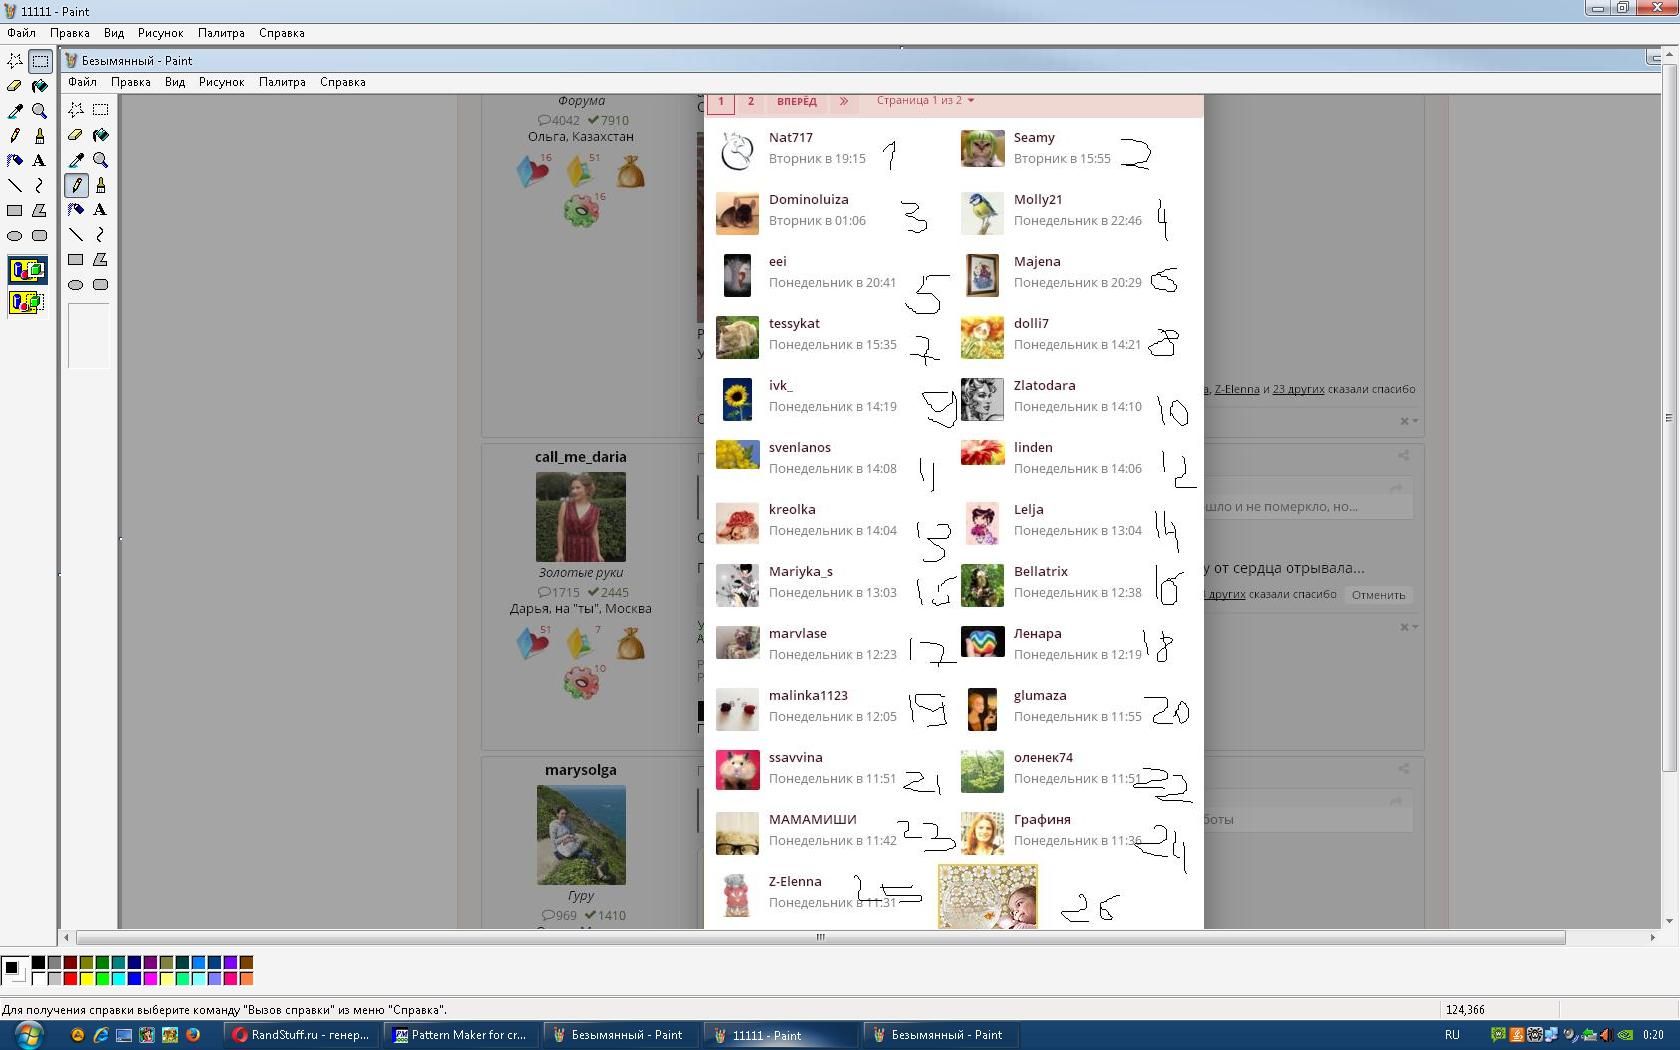Click the vertical scrollbar's down arrow
This screenshot has width=1680, height=1050.
point(1668,921)
